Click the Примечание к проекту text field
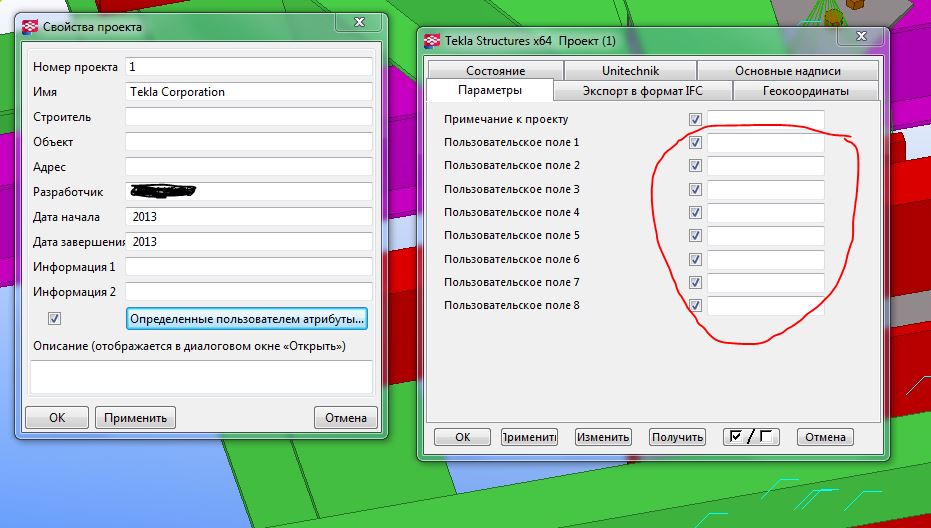Screen dimensions: 931x528 [765, 119]
